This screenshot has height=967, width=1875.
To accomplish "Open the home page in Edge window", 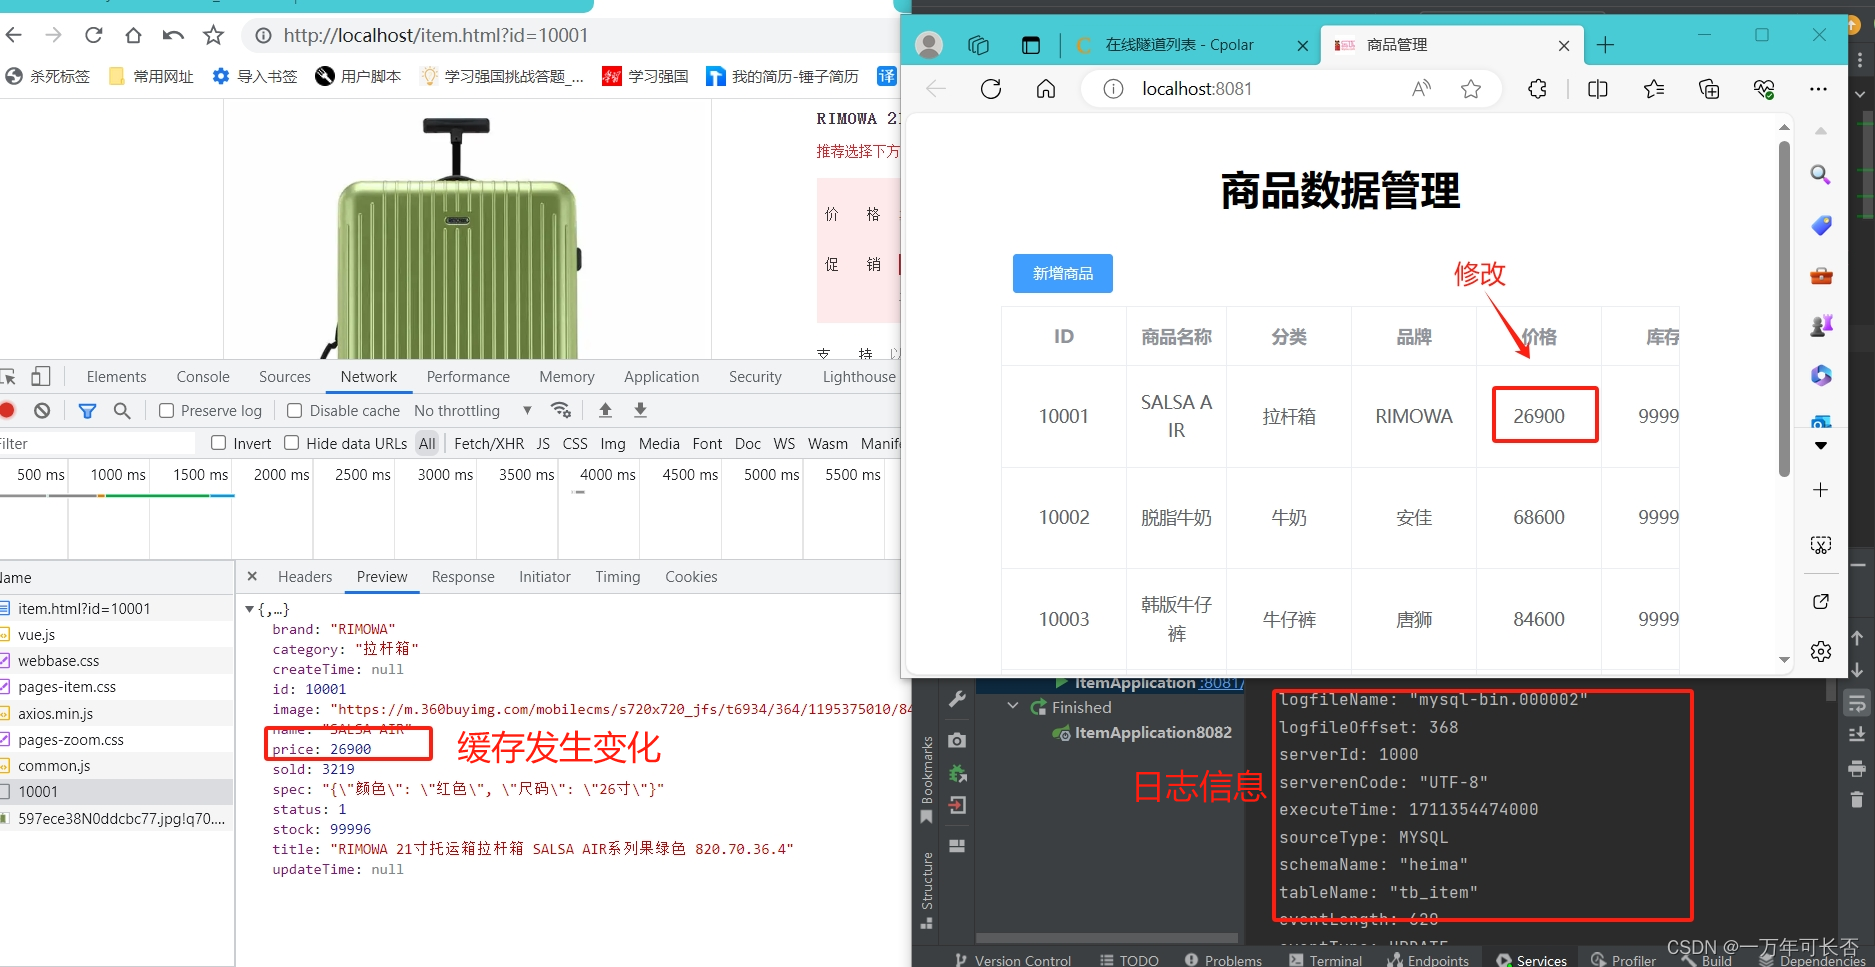I will coord(1046,89).
